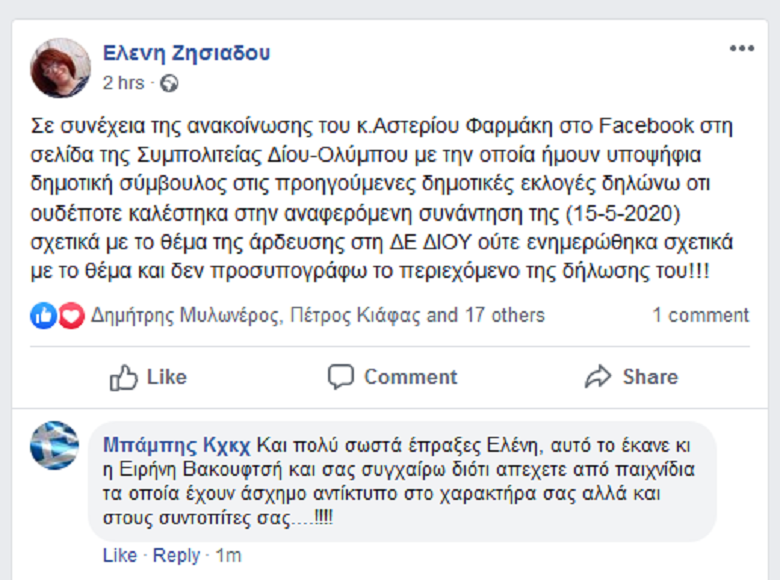This screenshot has width=780, height=580.
Task: Like Μπάμπης Κχκχ's comment
Action: tap(119, 555)
